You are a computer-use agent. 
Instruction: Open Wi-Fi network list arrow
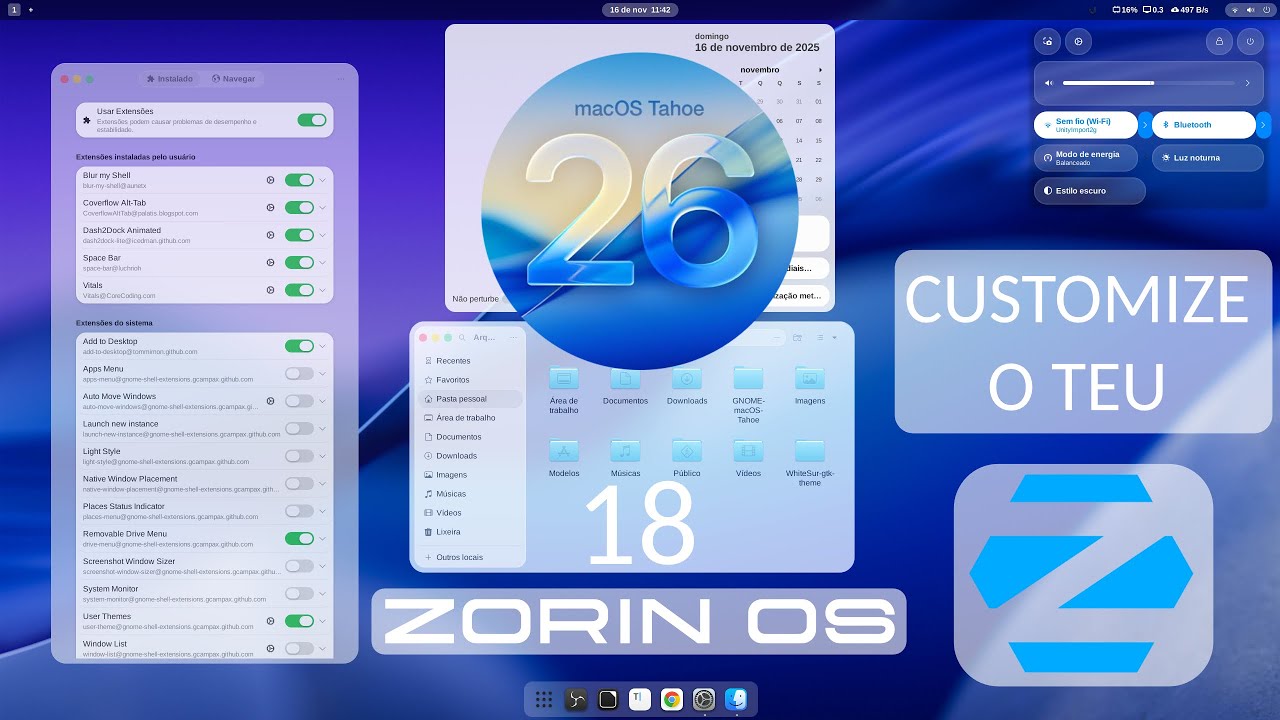click(x=1145, y=125)
